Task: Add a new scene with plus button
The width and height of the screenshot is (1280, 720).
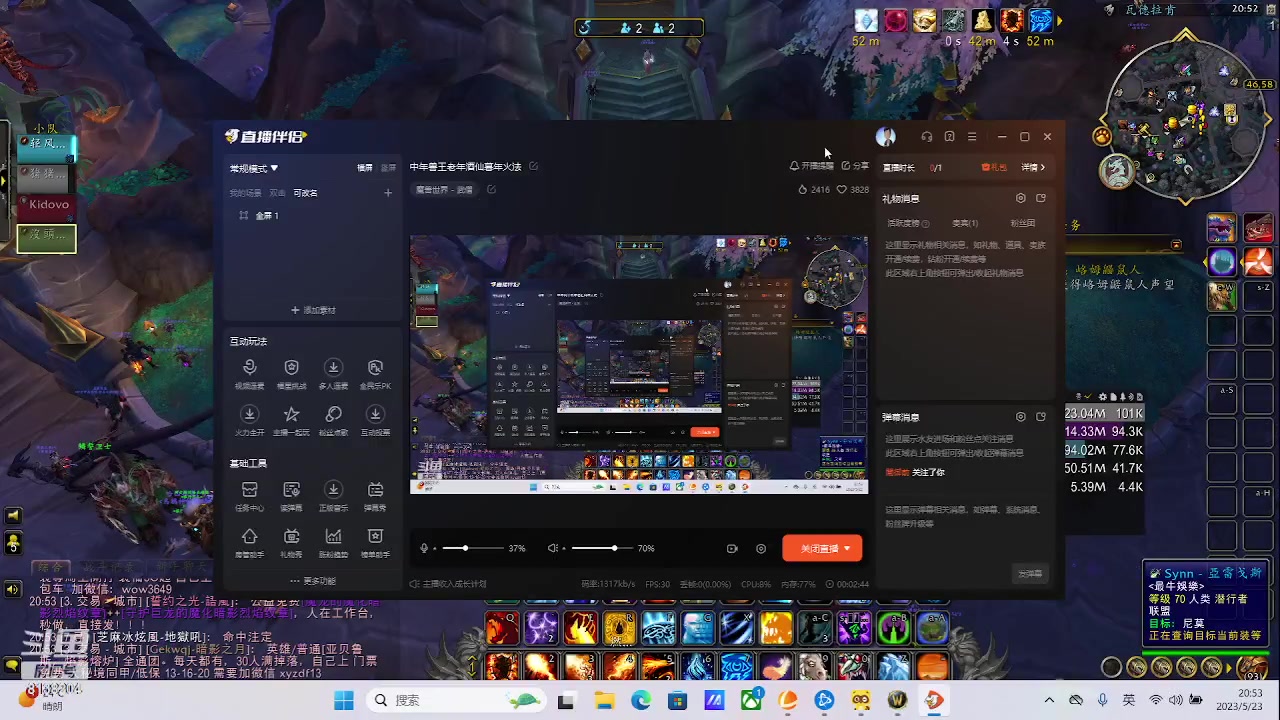Action: coord(388,193)
